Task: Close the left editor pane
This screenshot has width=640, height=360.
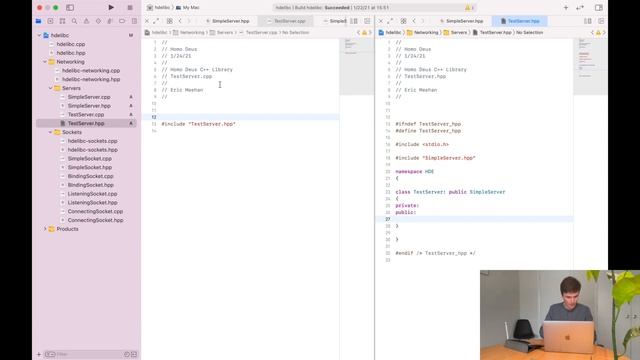Action: click(147, 21)
